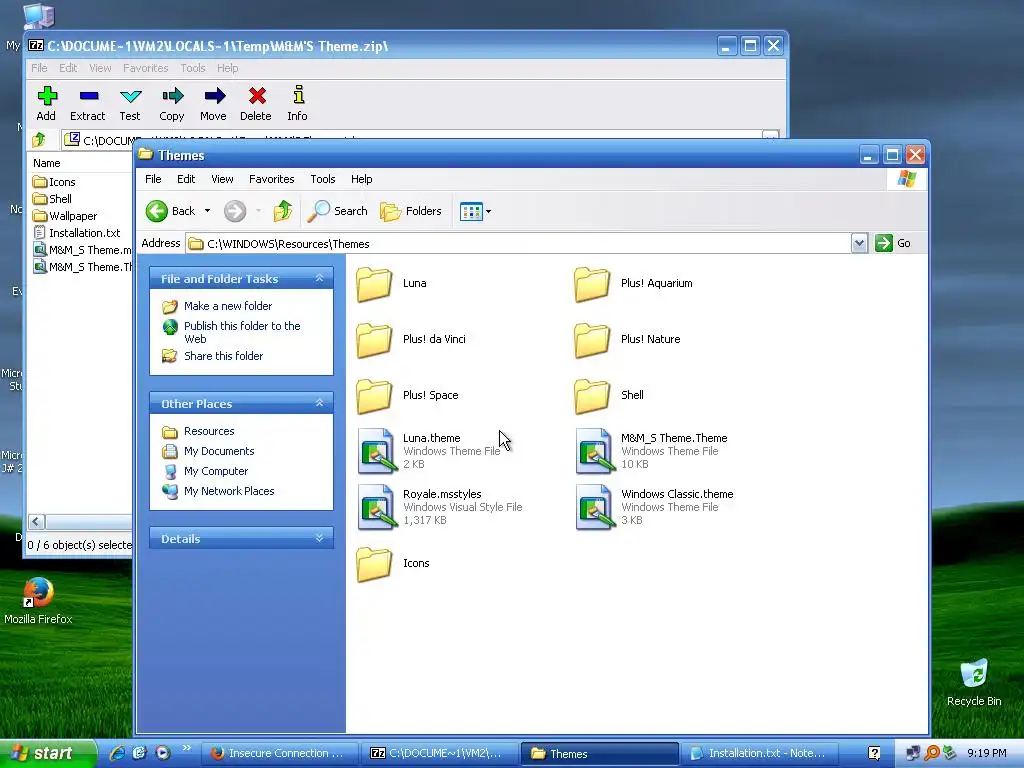The height and width of the screenshot is (768, 1024).
Task: Click the taskbar clock showing 9:19 PM
Action: (987, 753)
